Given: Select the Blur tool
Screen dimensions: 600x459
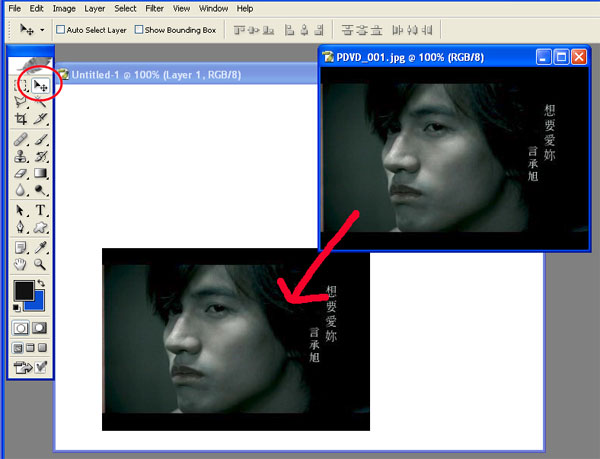Looking at the screenshot, I should click(x=21, y=190).
